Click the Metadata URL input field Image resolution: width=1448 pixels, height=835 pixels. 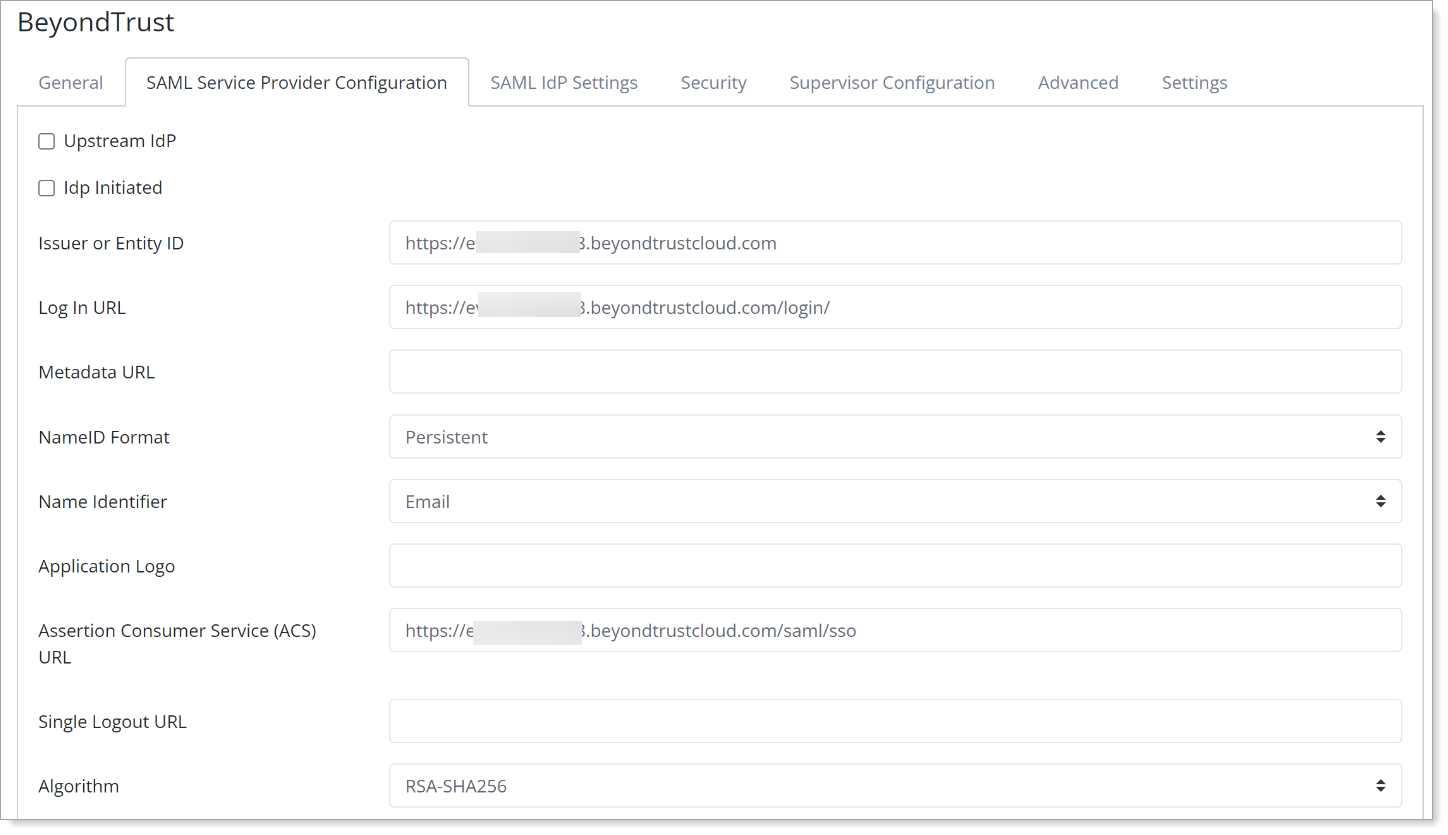tap(895, 371)
